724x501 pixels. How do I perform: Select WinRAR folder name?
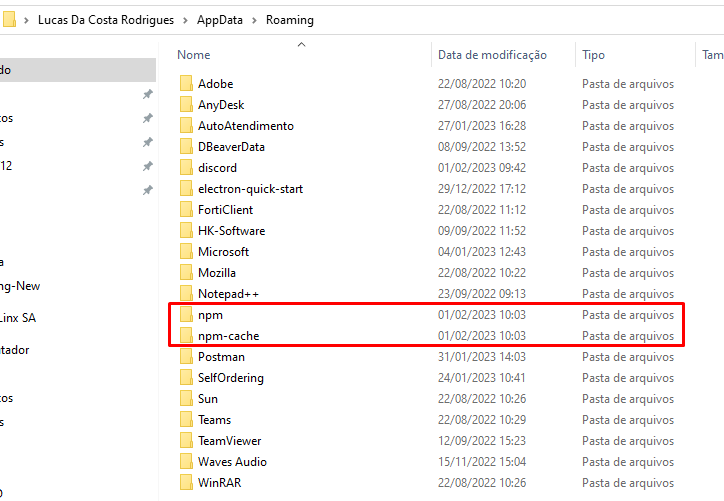tap(219, 483)
